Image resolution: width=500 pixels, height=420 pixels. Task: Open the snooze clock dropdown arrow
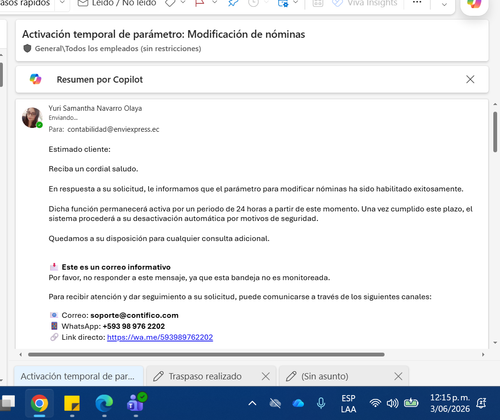266,3
